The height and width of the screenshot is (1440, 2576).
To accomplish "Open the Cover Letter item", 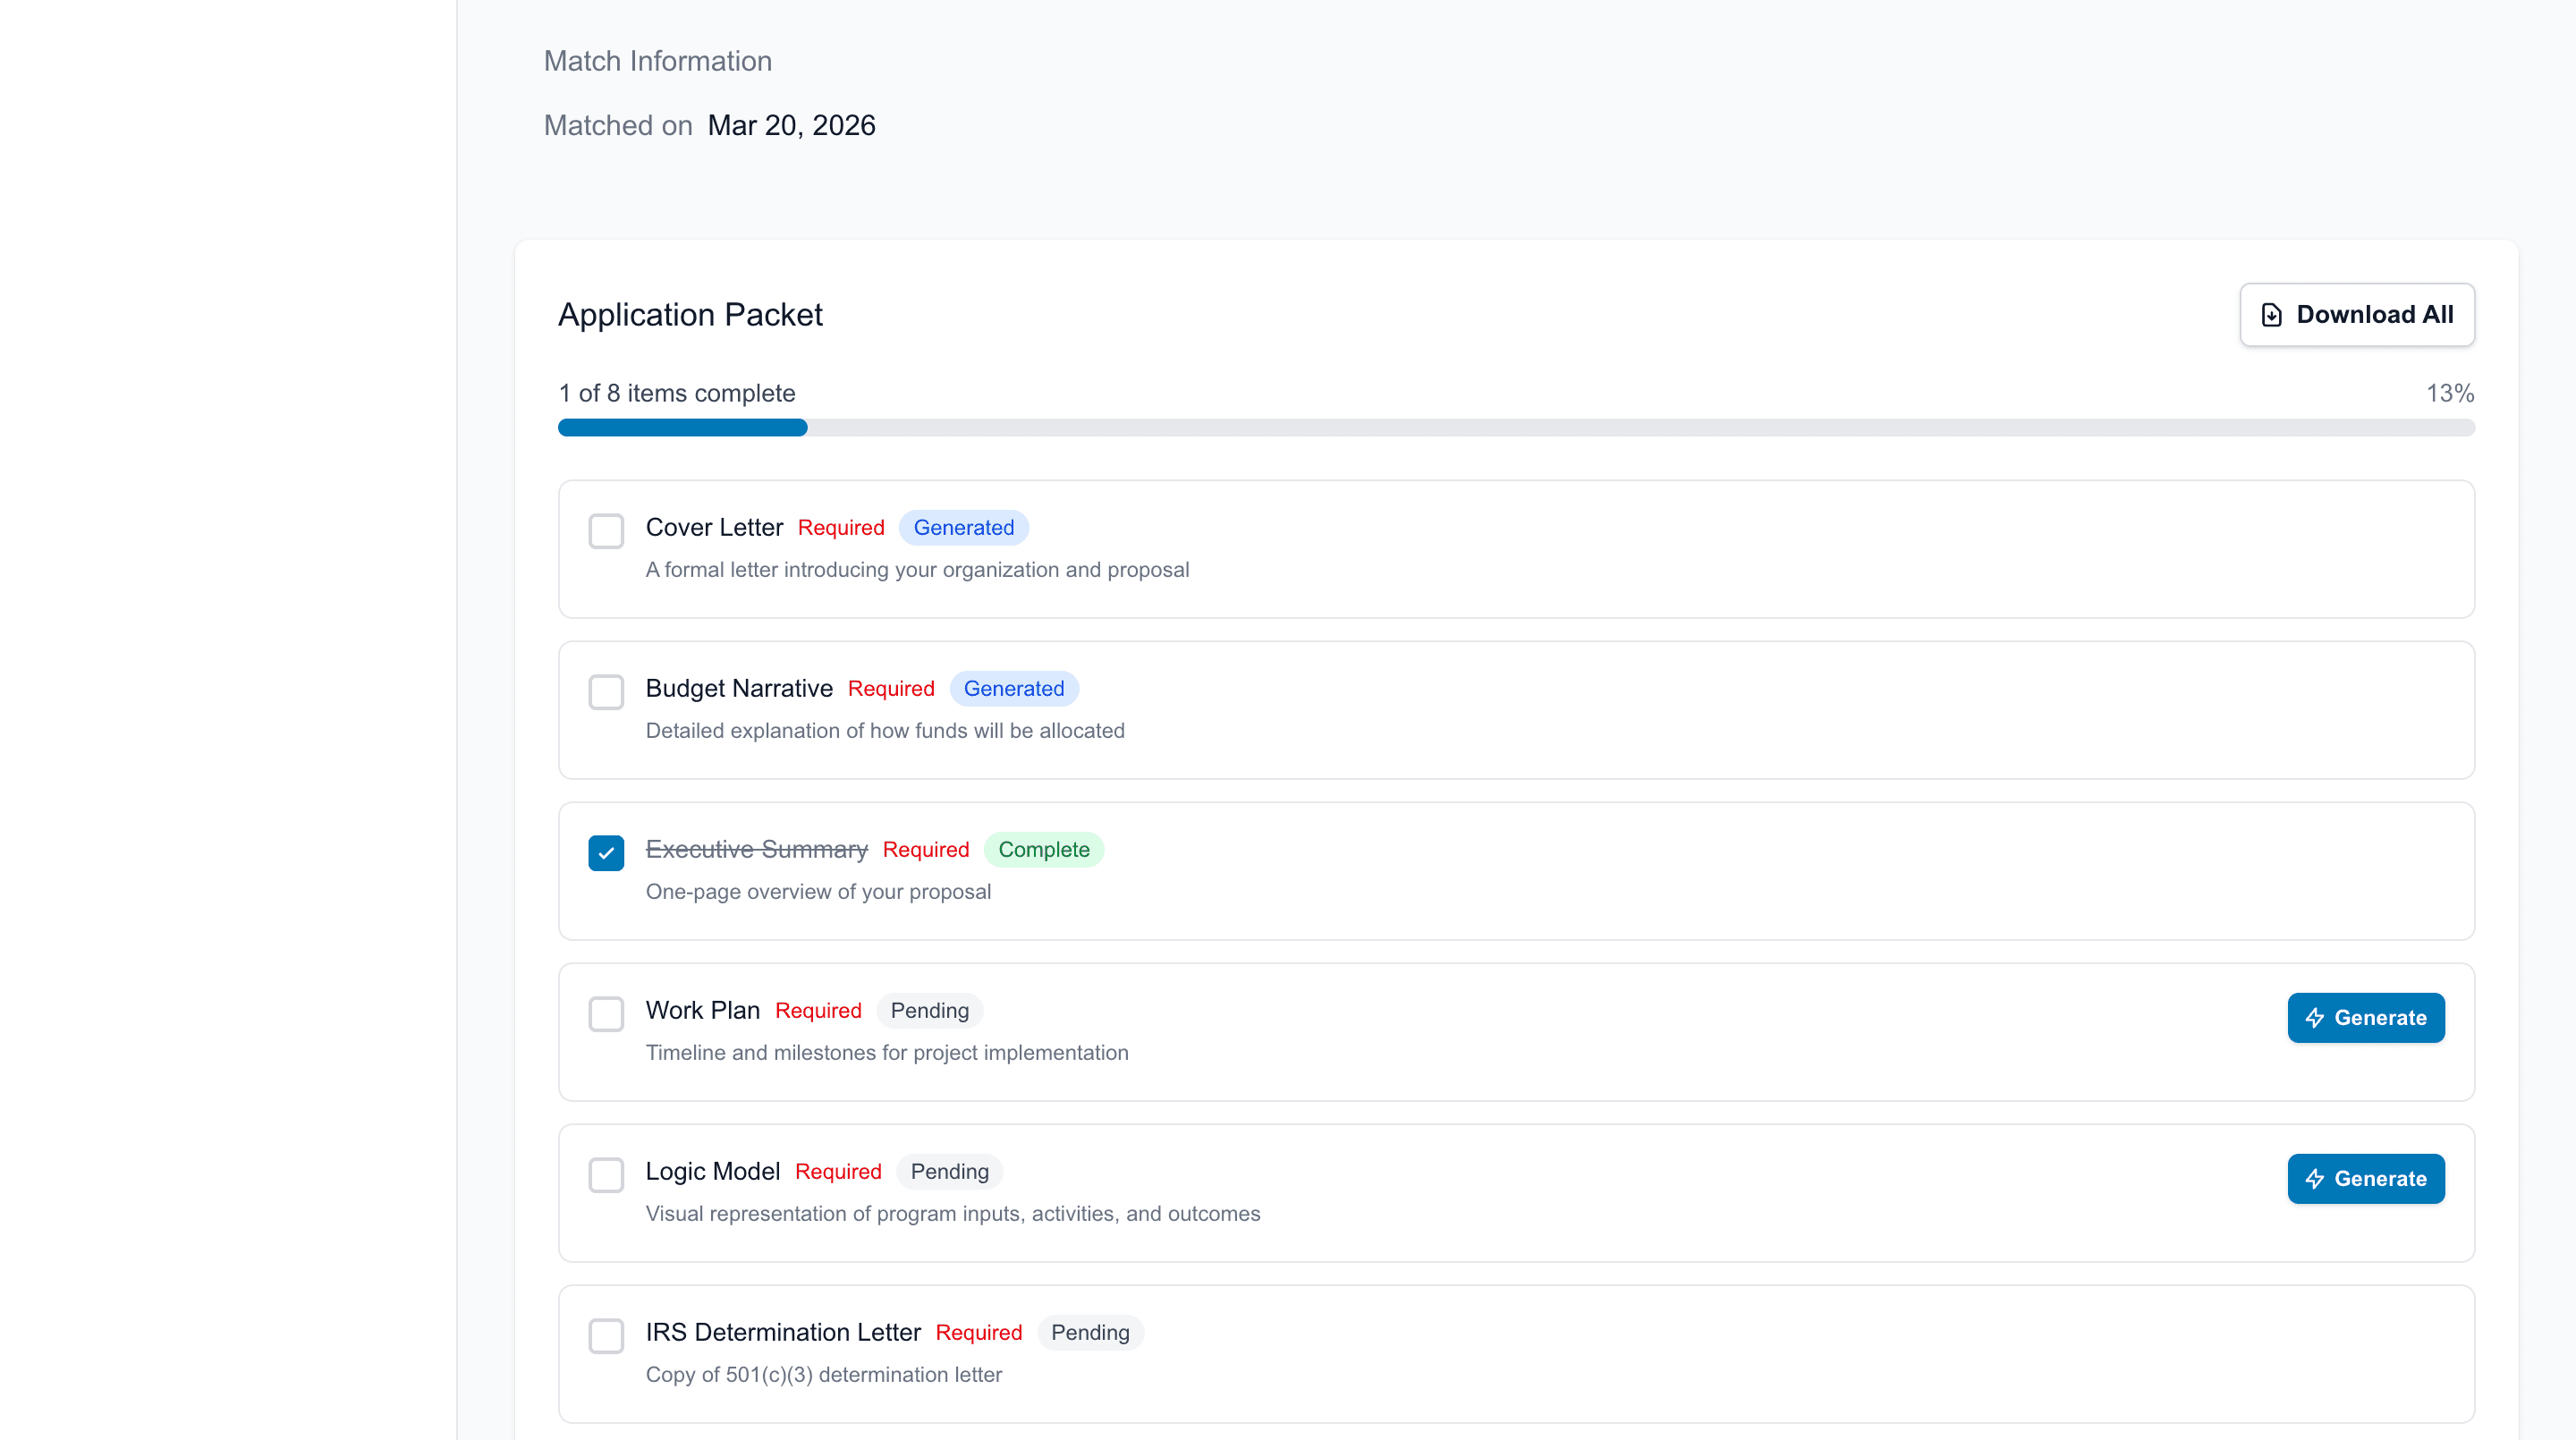I will (1516, 549).
